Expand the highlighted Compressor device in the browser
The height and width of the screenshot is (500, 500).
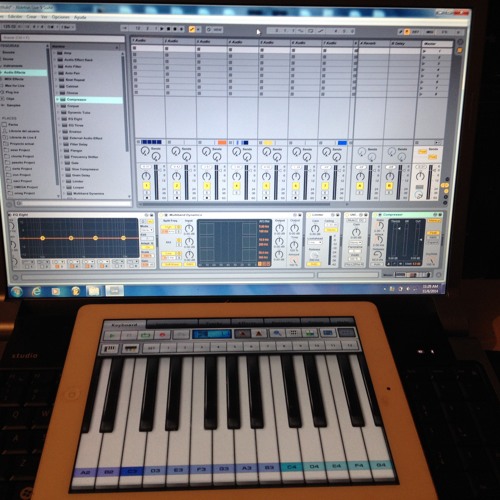[57, 99]
